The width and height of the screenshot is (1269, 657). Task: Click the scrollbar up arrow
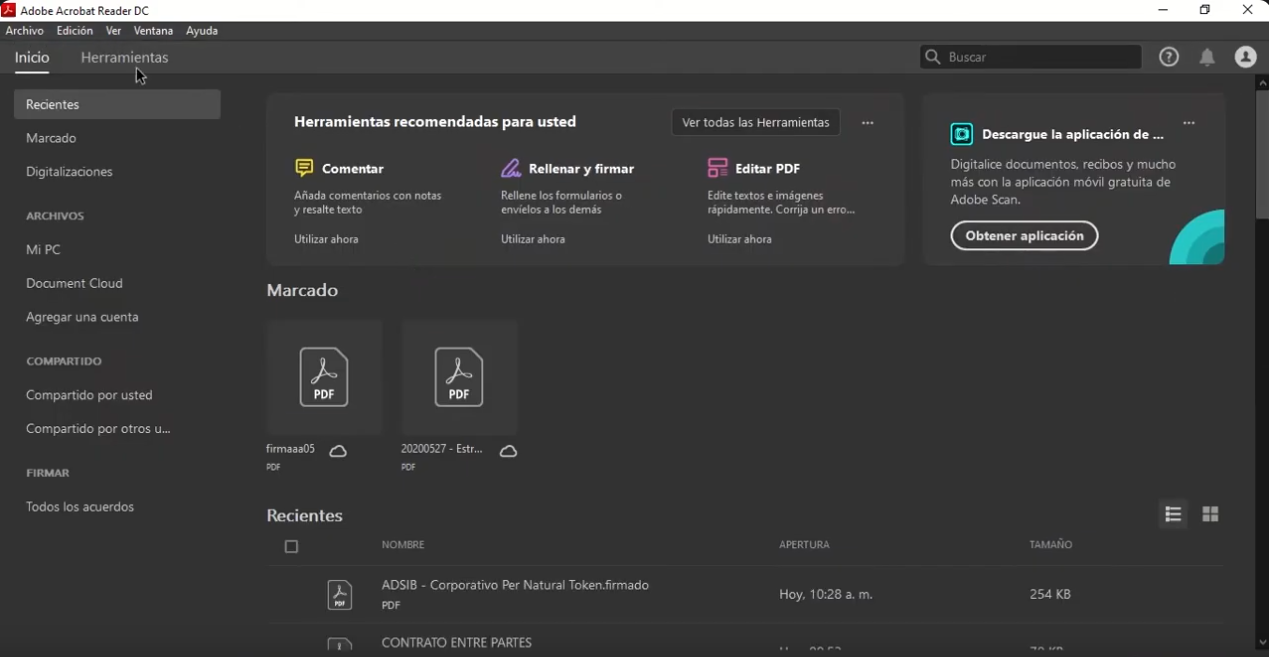1262,83
